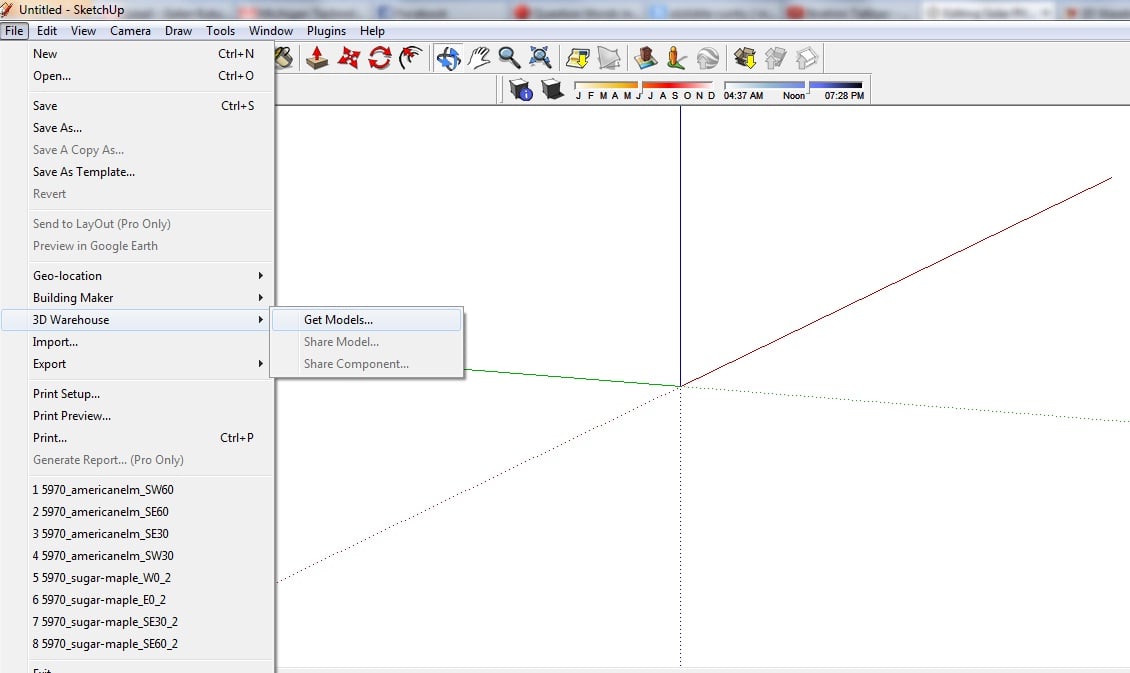Select the Push/Pull tool
Image resolution: width=1130 pixels, height=673 pixels.
click(317, 58)
